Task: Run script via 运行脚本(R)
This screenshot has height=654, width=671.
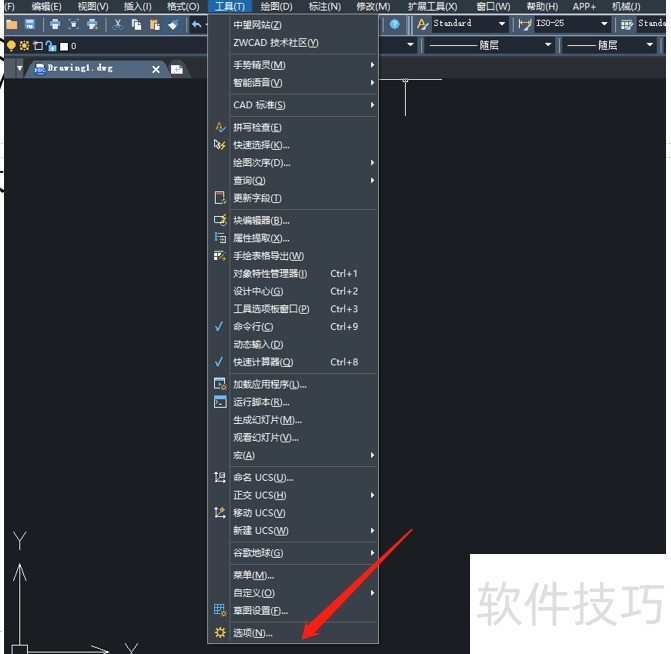Action: (261, 402)
